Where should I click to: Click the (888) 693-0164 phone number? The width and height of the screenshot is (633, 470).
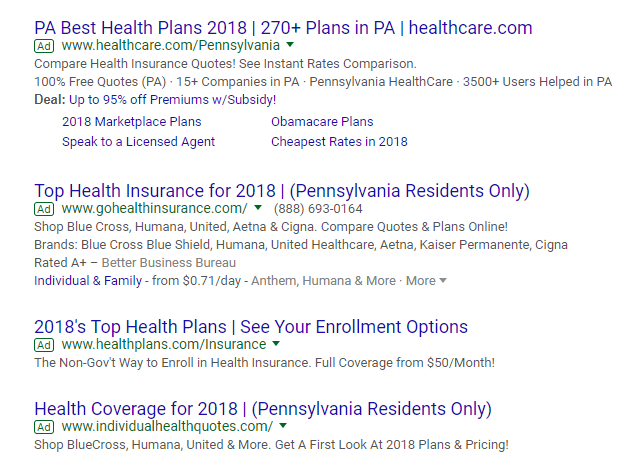pyautogui.click(x=320, y=209)
